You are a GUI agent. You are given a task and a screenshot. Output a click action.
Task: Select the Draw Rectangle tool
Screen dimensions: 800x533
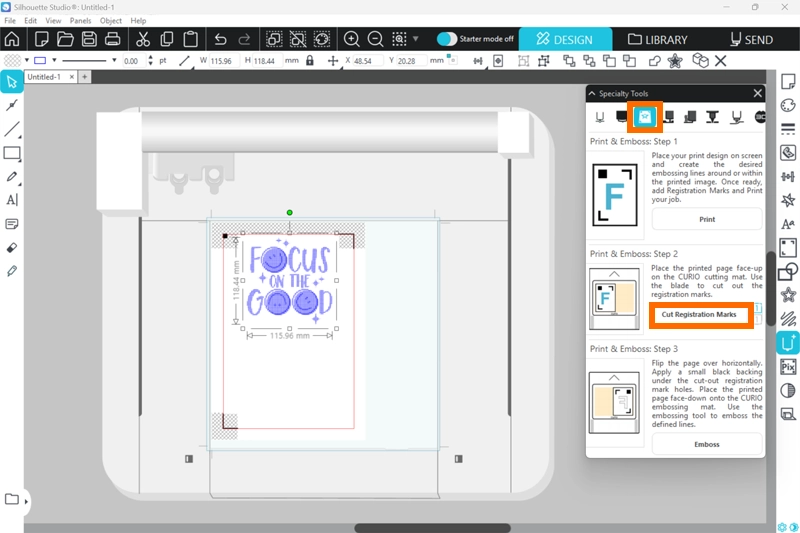click(12, 153)
